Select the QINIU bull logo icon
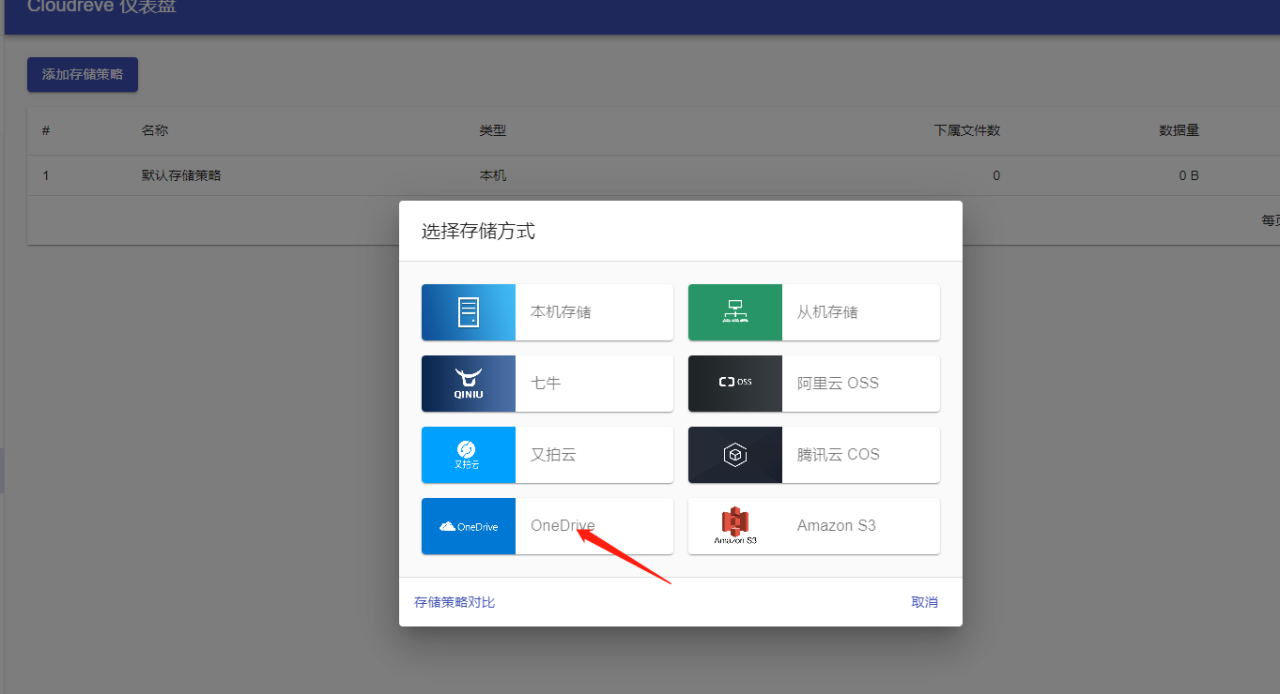 click(x=468, y=383)
